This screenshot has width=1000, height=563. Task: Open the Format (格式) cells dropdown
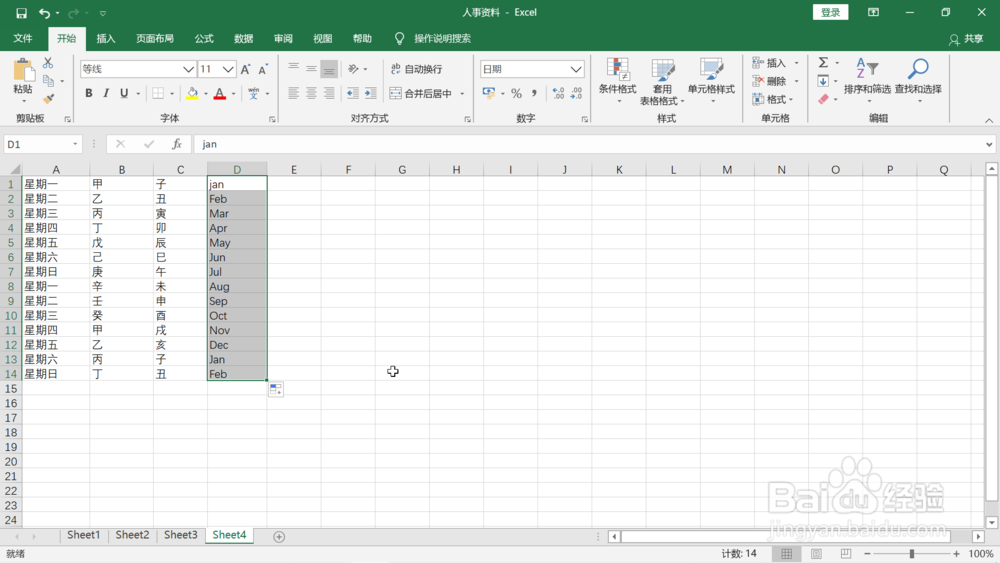[773, 99]
